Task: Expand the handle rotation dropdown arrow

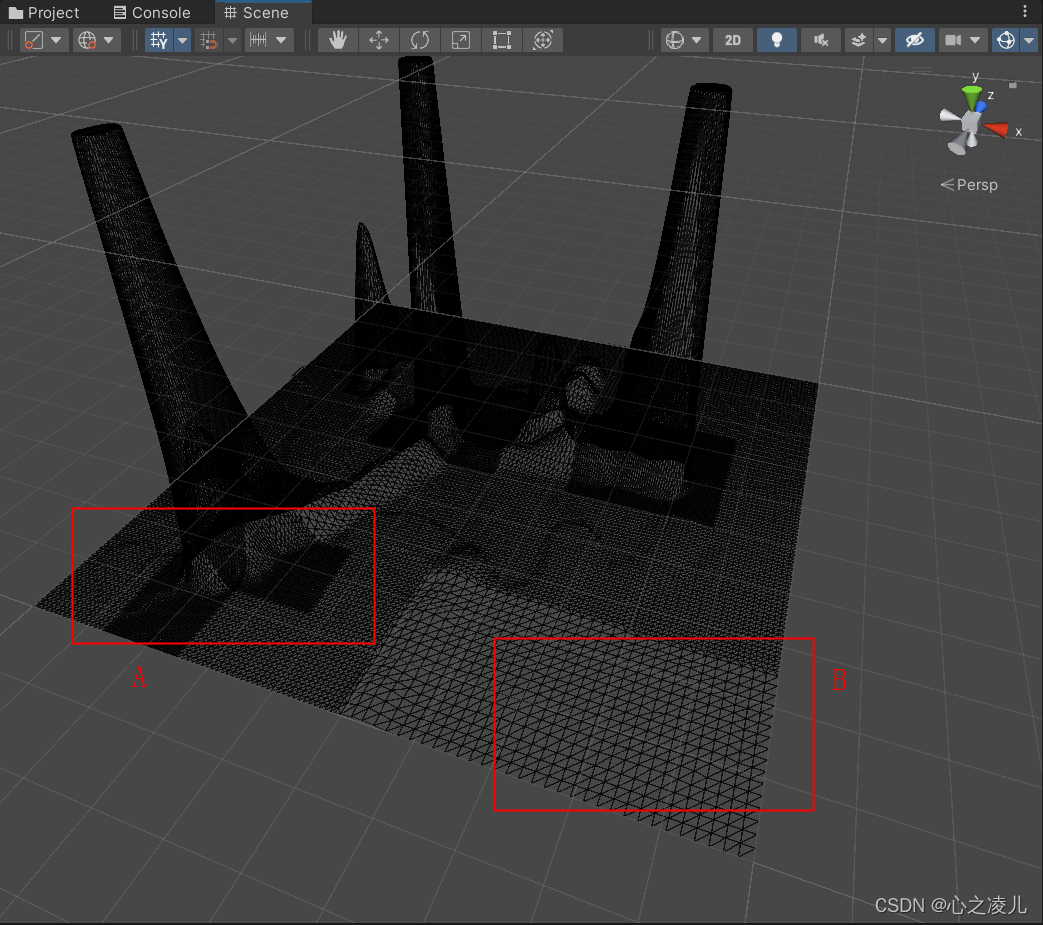Action: click(109, 41)
